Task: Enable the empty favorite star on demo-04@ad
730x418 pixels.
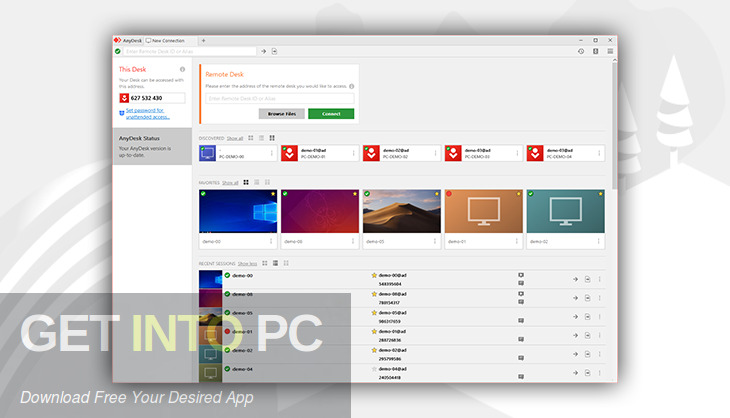Action: [x=374, y=369]
